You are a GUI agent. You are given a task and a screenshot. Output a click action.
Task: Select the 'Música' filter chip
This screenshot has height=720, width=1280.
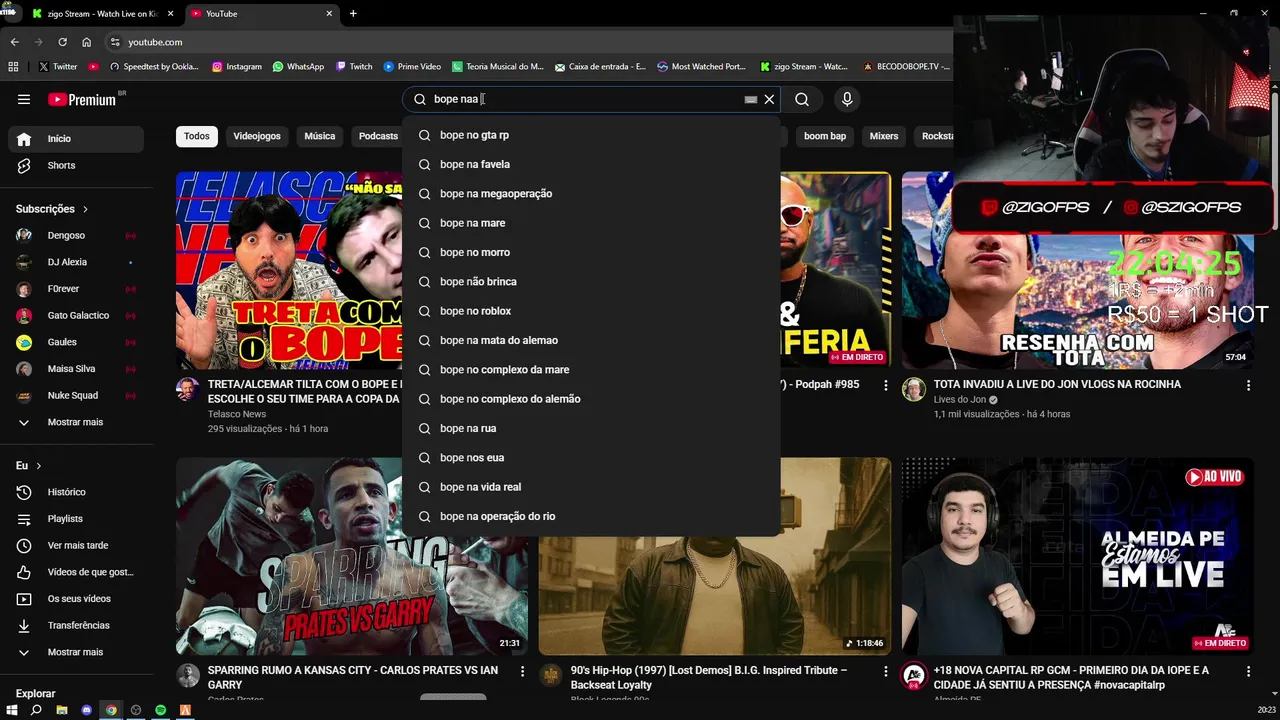point(320,136)
